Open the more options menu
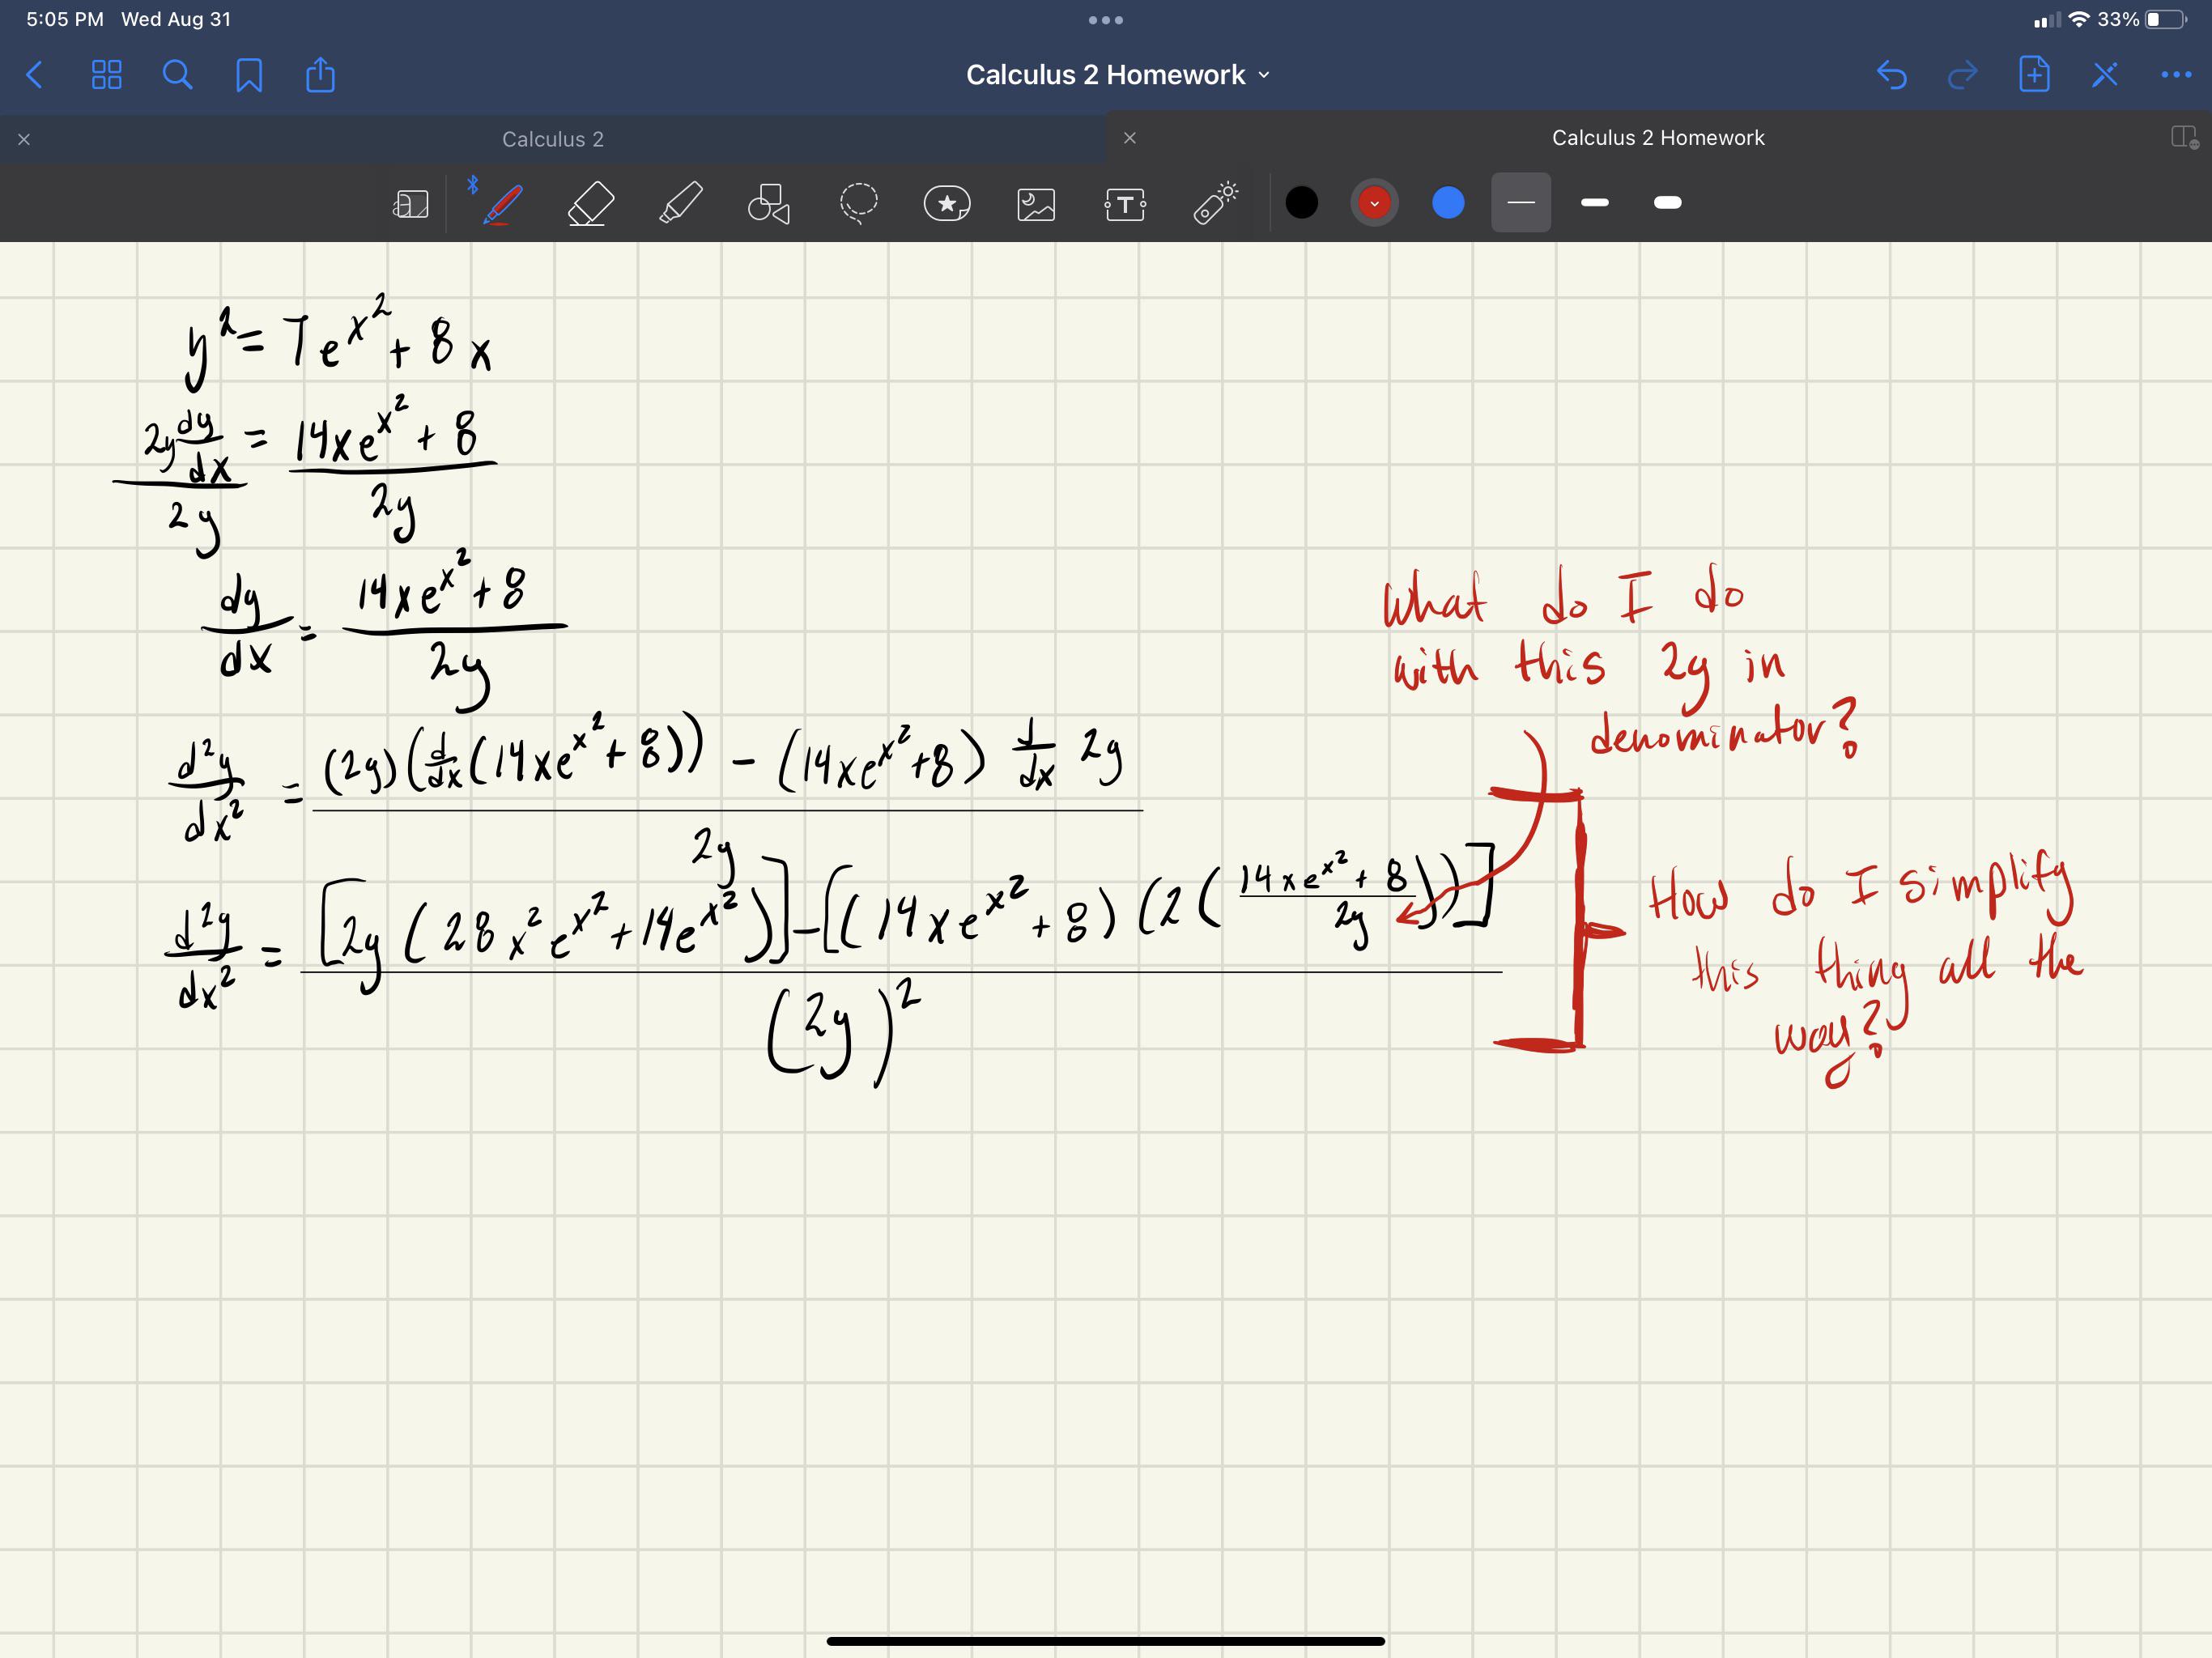This screenshot has height=1658, width=2212. pos(2176,74)
